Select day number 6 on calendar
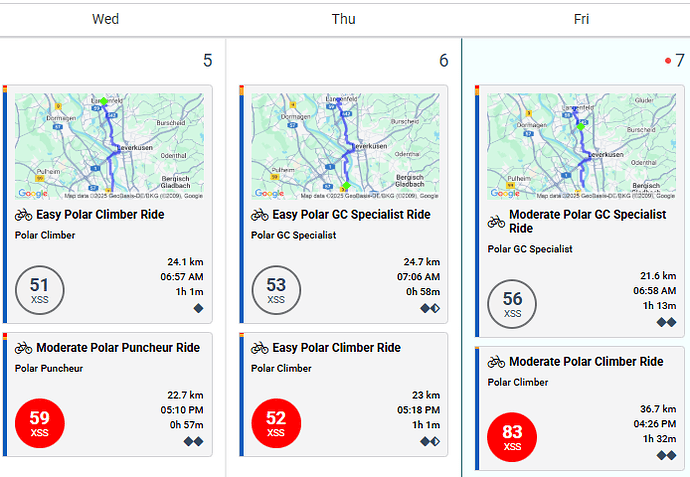The image size is (690, 477). coord(443,61)
